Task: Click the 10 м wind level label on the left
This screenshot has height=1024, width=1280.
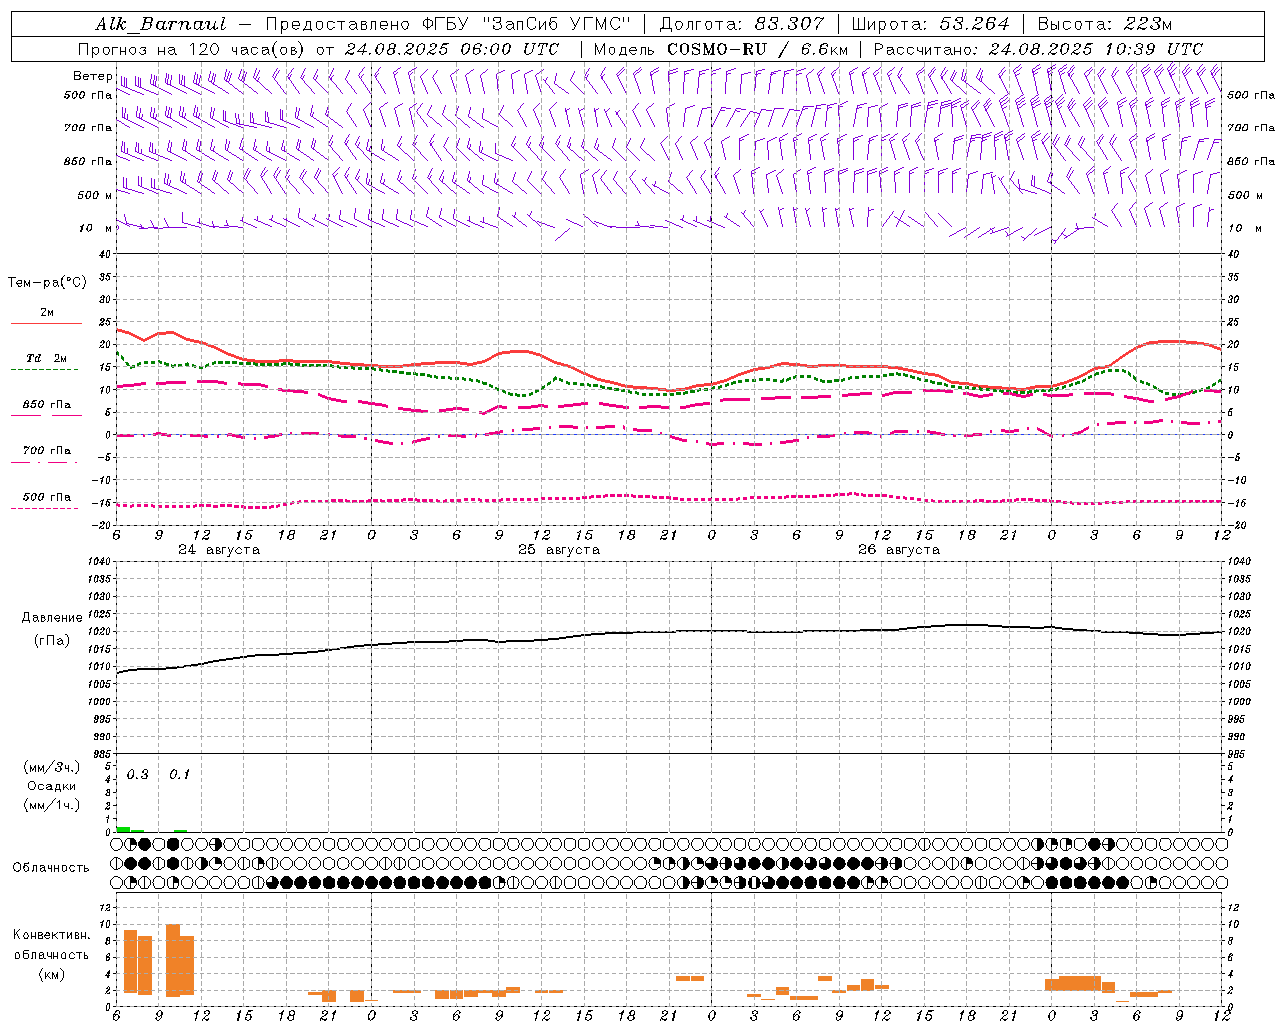Action: point(95,228)
